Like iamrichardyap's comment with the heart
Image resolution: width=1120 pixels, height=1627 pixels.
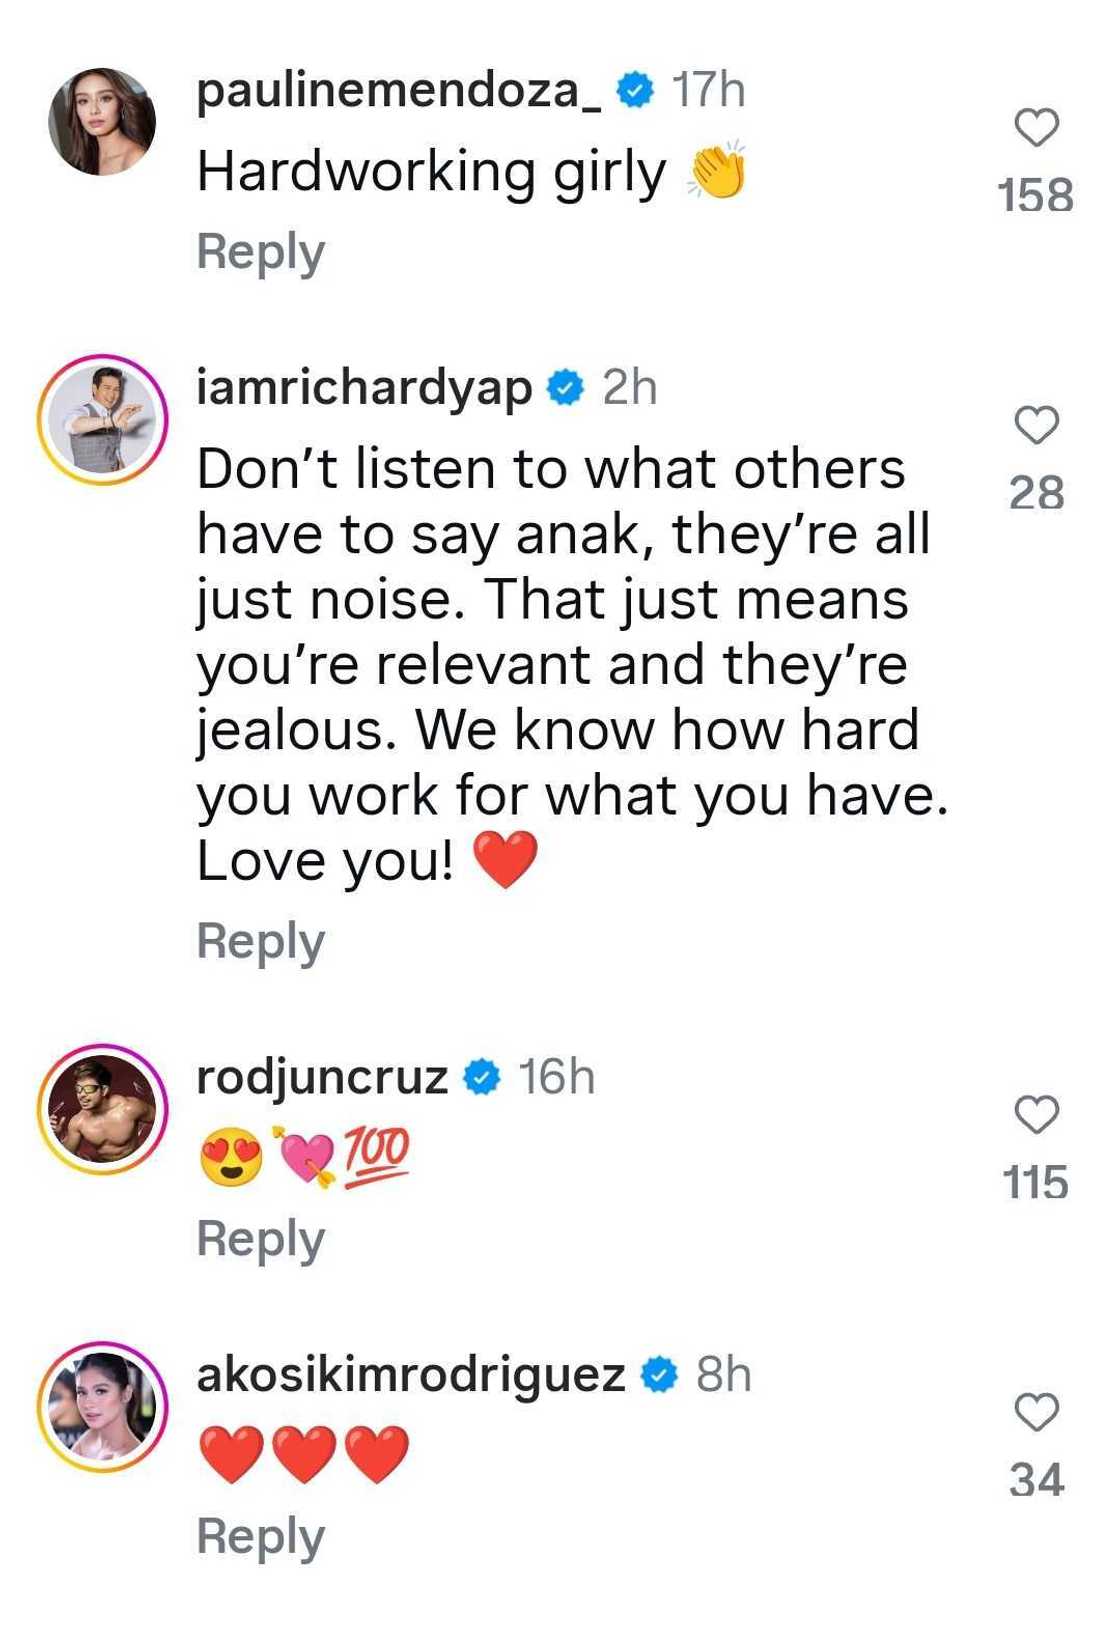coord(1036,425)
